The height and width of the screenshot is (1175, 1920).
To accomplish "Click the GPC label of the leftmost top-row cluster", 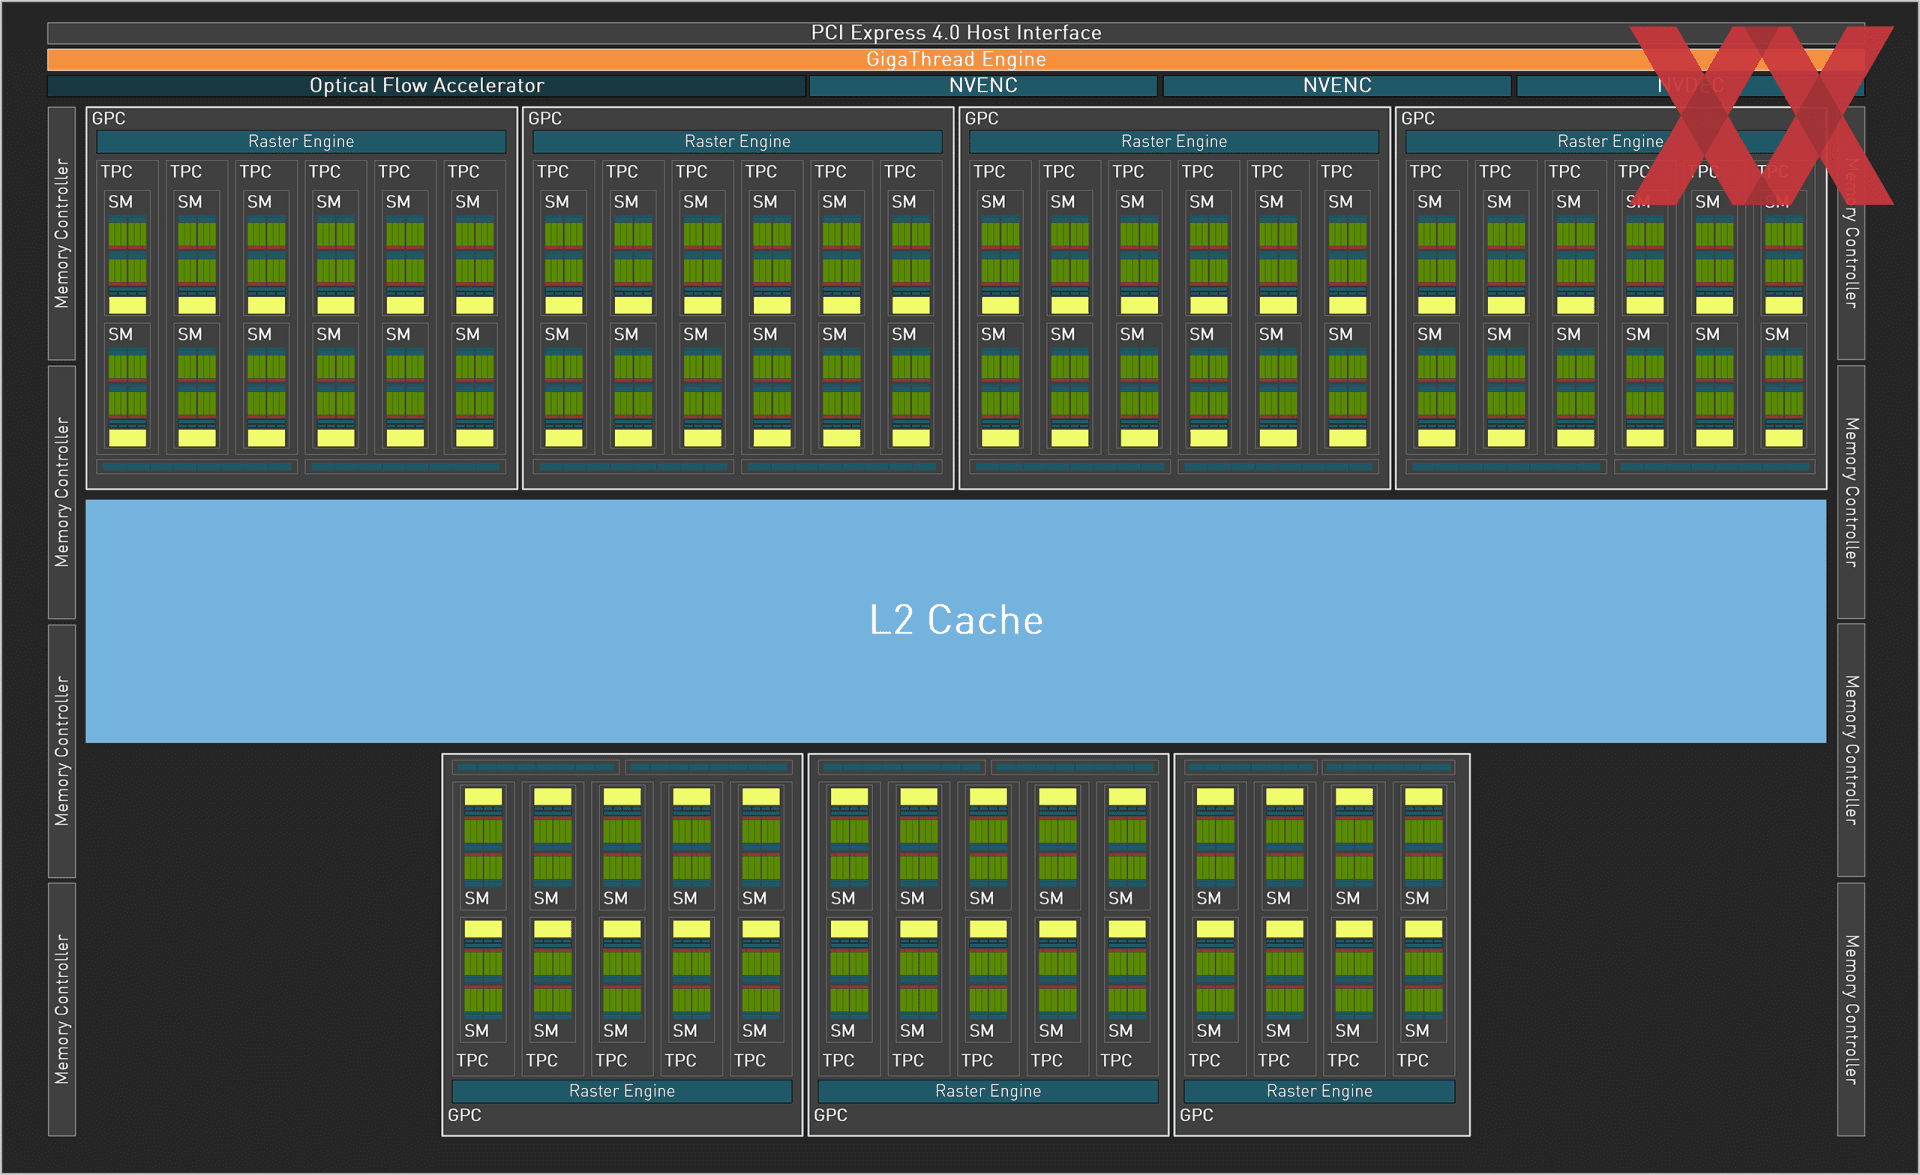I will click(109, 118).
